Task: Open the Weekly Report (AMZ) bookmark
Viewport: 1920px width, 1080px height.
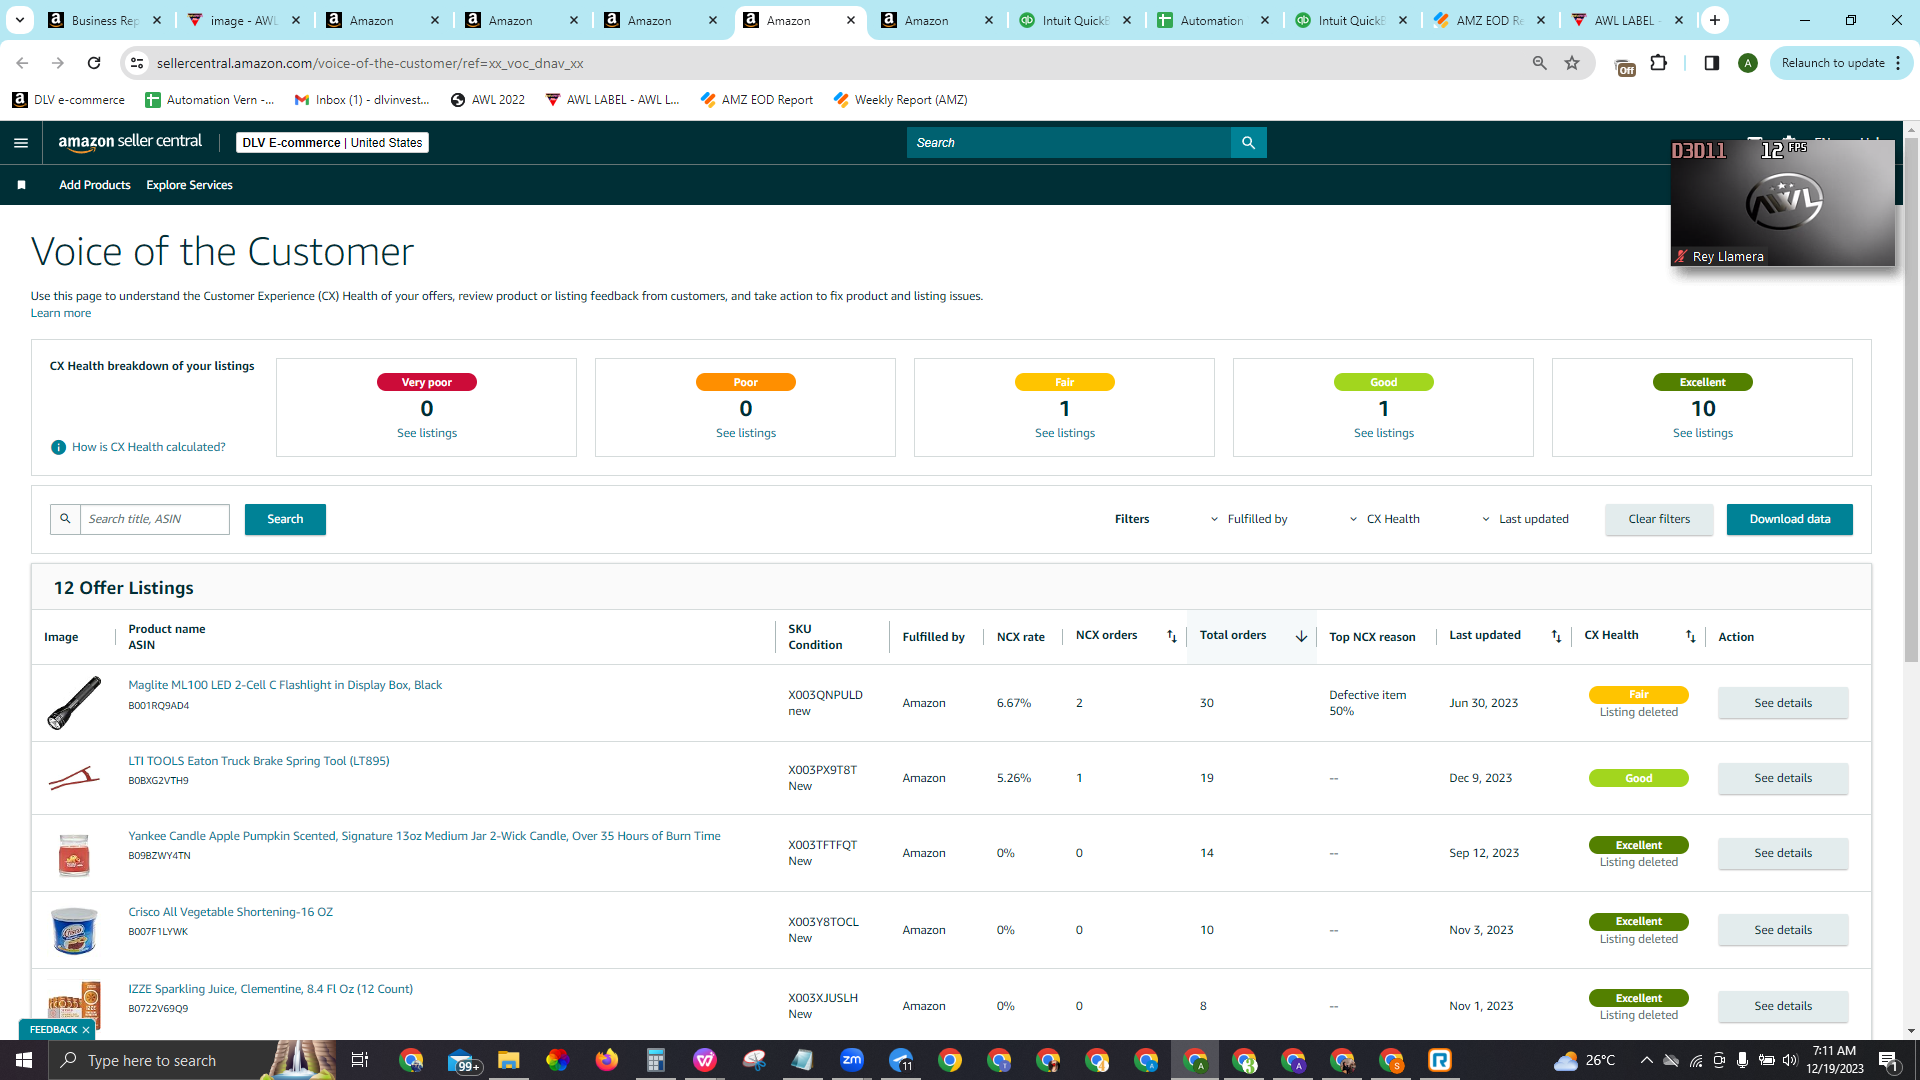Action: pos(900,100)
